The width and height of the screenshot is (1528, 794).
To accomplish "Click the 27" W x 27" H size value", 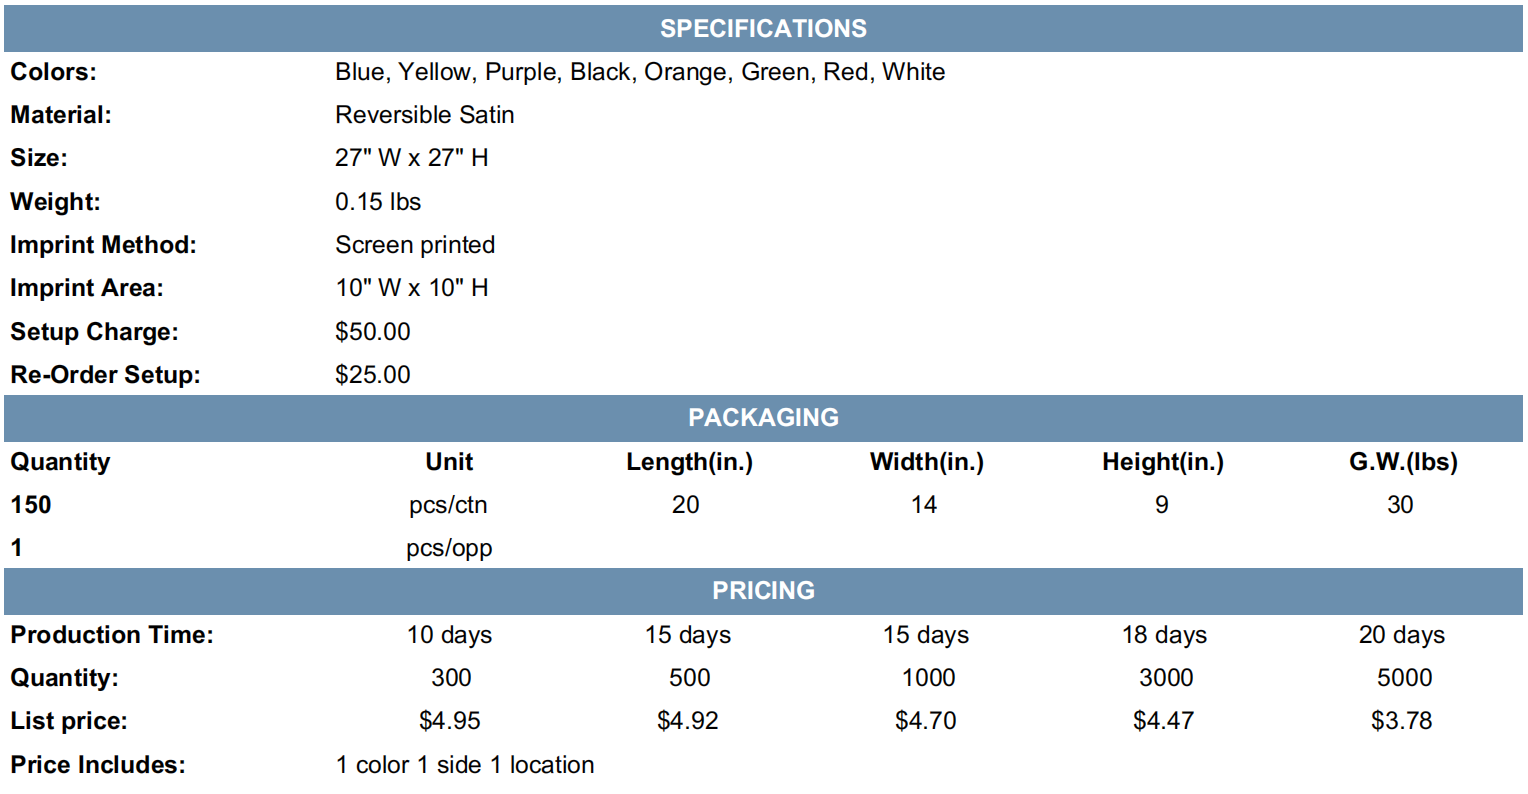I will 411,158.
